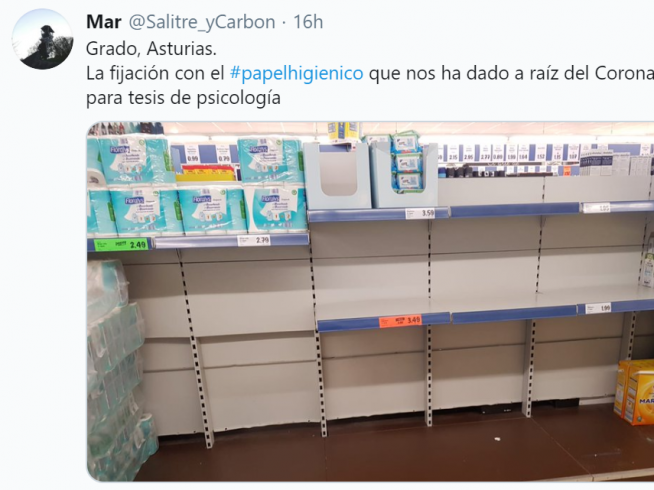The height and width of the screenshot is (490, 654).
Task: Click the 'La fijación con el' tweet text
Action: pos(155,74)
